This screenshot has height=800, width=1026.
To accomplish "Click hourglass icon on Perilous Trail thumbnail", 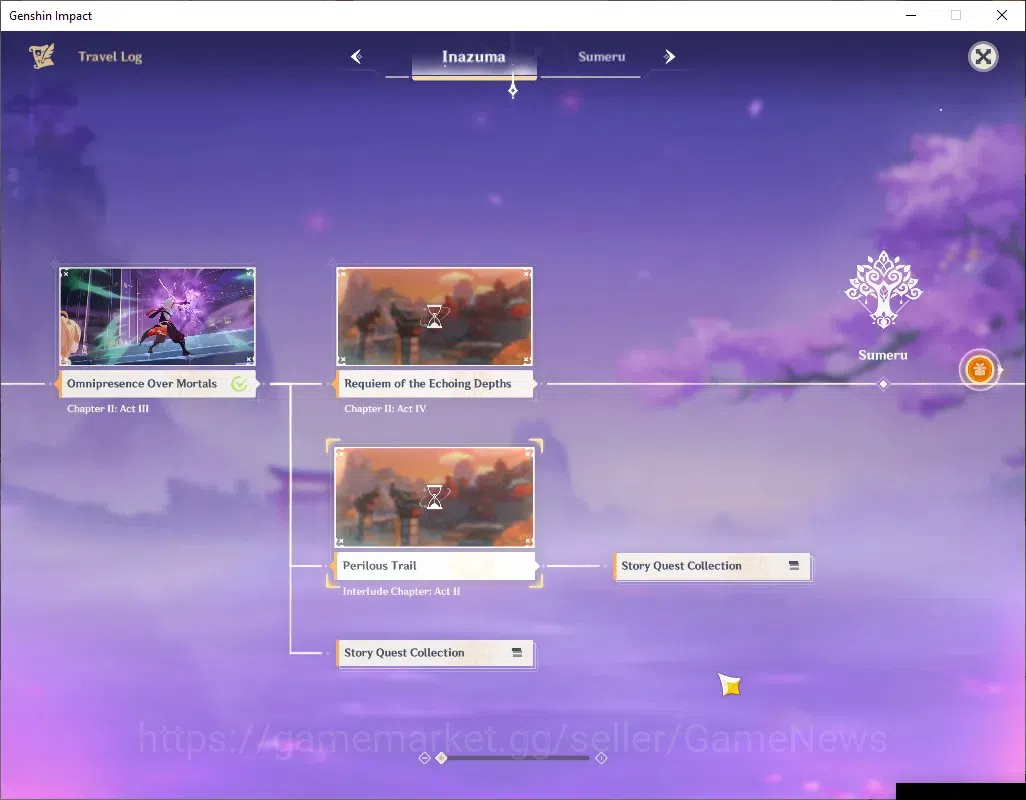I will click(434, 497).
